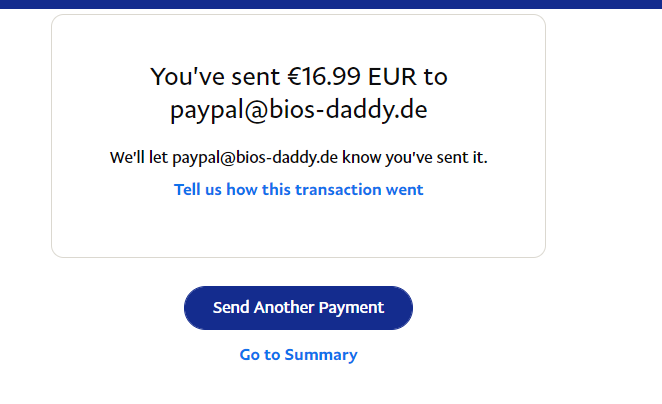Click the EUR currency text in heading
Image resolution: width=662 pixels, height=404 pixels.
[392, 76]
